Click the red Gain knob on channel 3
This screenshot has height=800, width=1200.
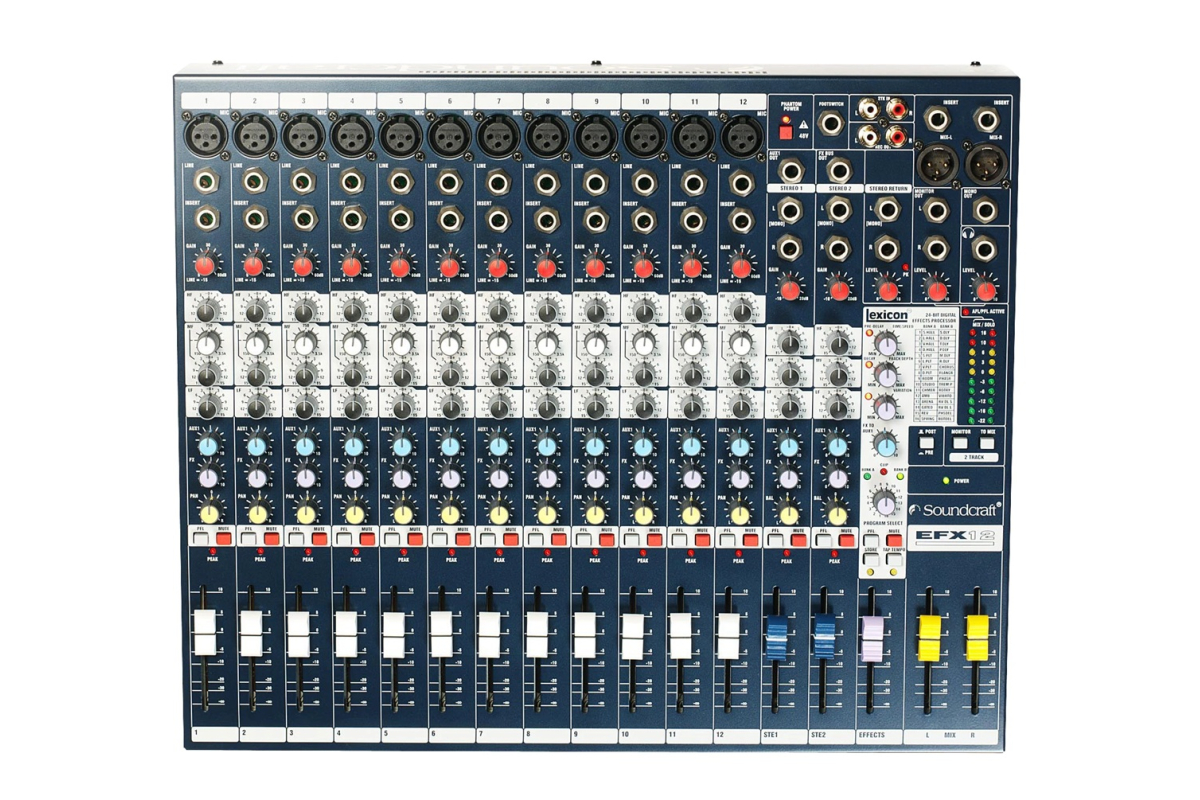(302, 265)
